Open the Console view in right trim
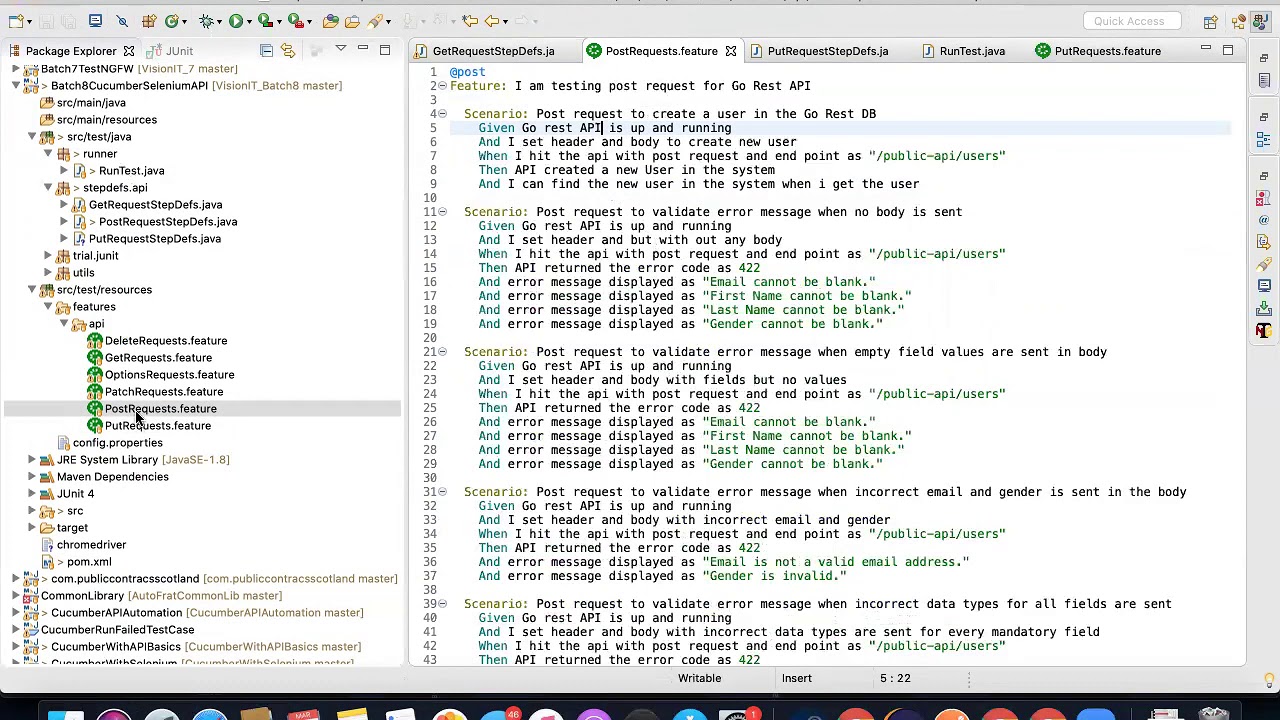Image resolution: width=1280 pixels, height=720 pixels. [1264, 285]
